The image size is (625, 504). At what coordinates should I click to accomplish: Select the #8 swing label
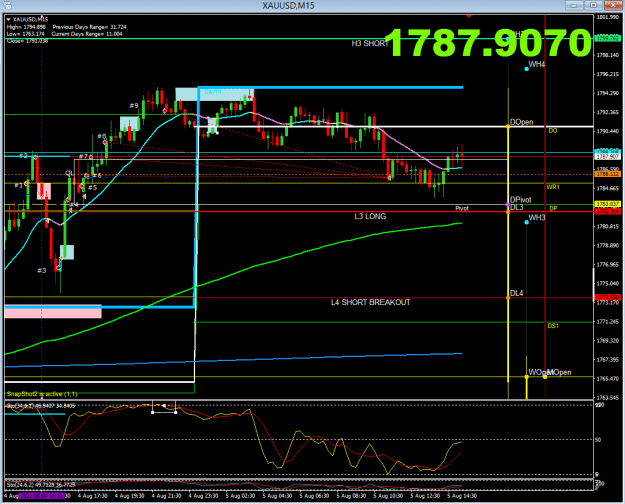coord(102,136)
